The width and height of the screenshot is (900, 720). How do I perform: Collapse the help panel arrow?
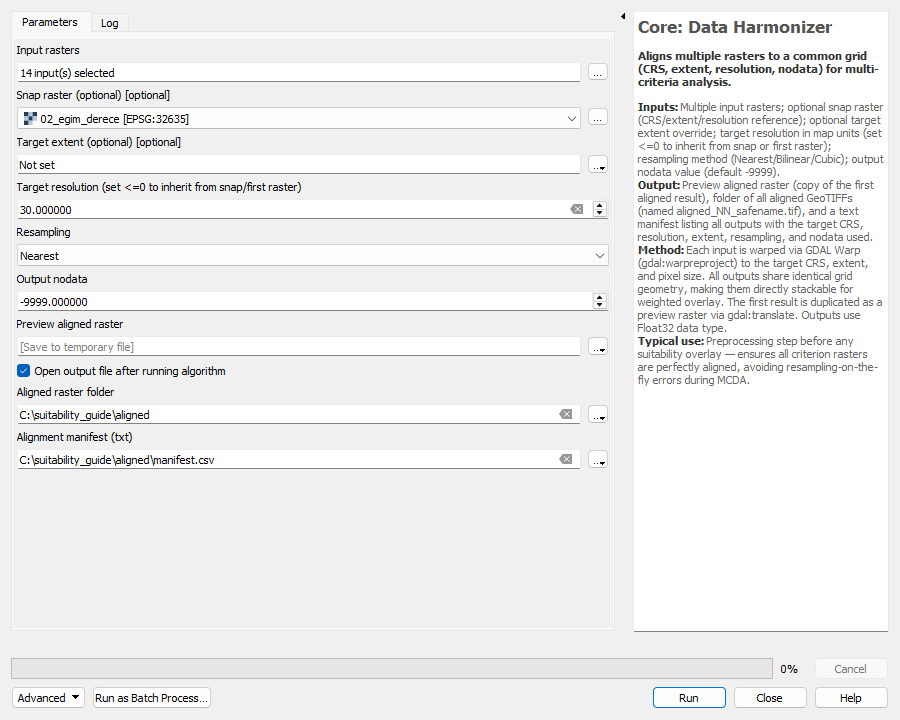[x=623, y=16]
